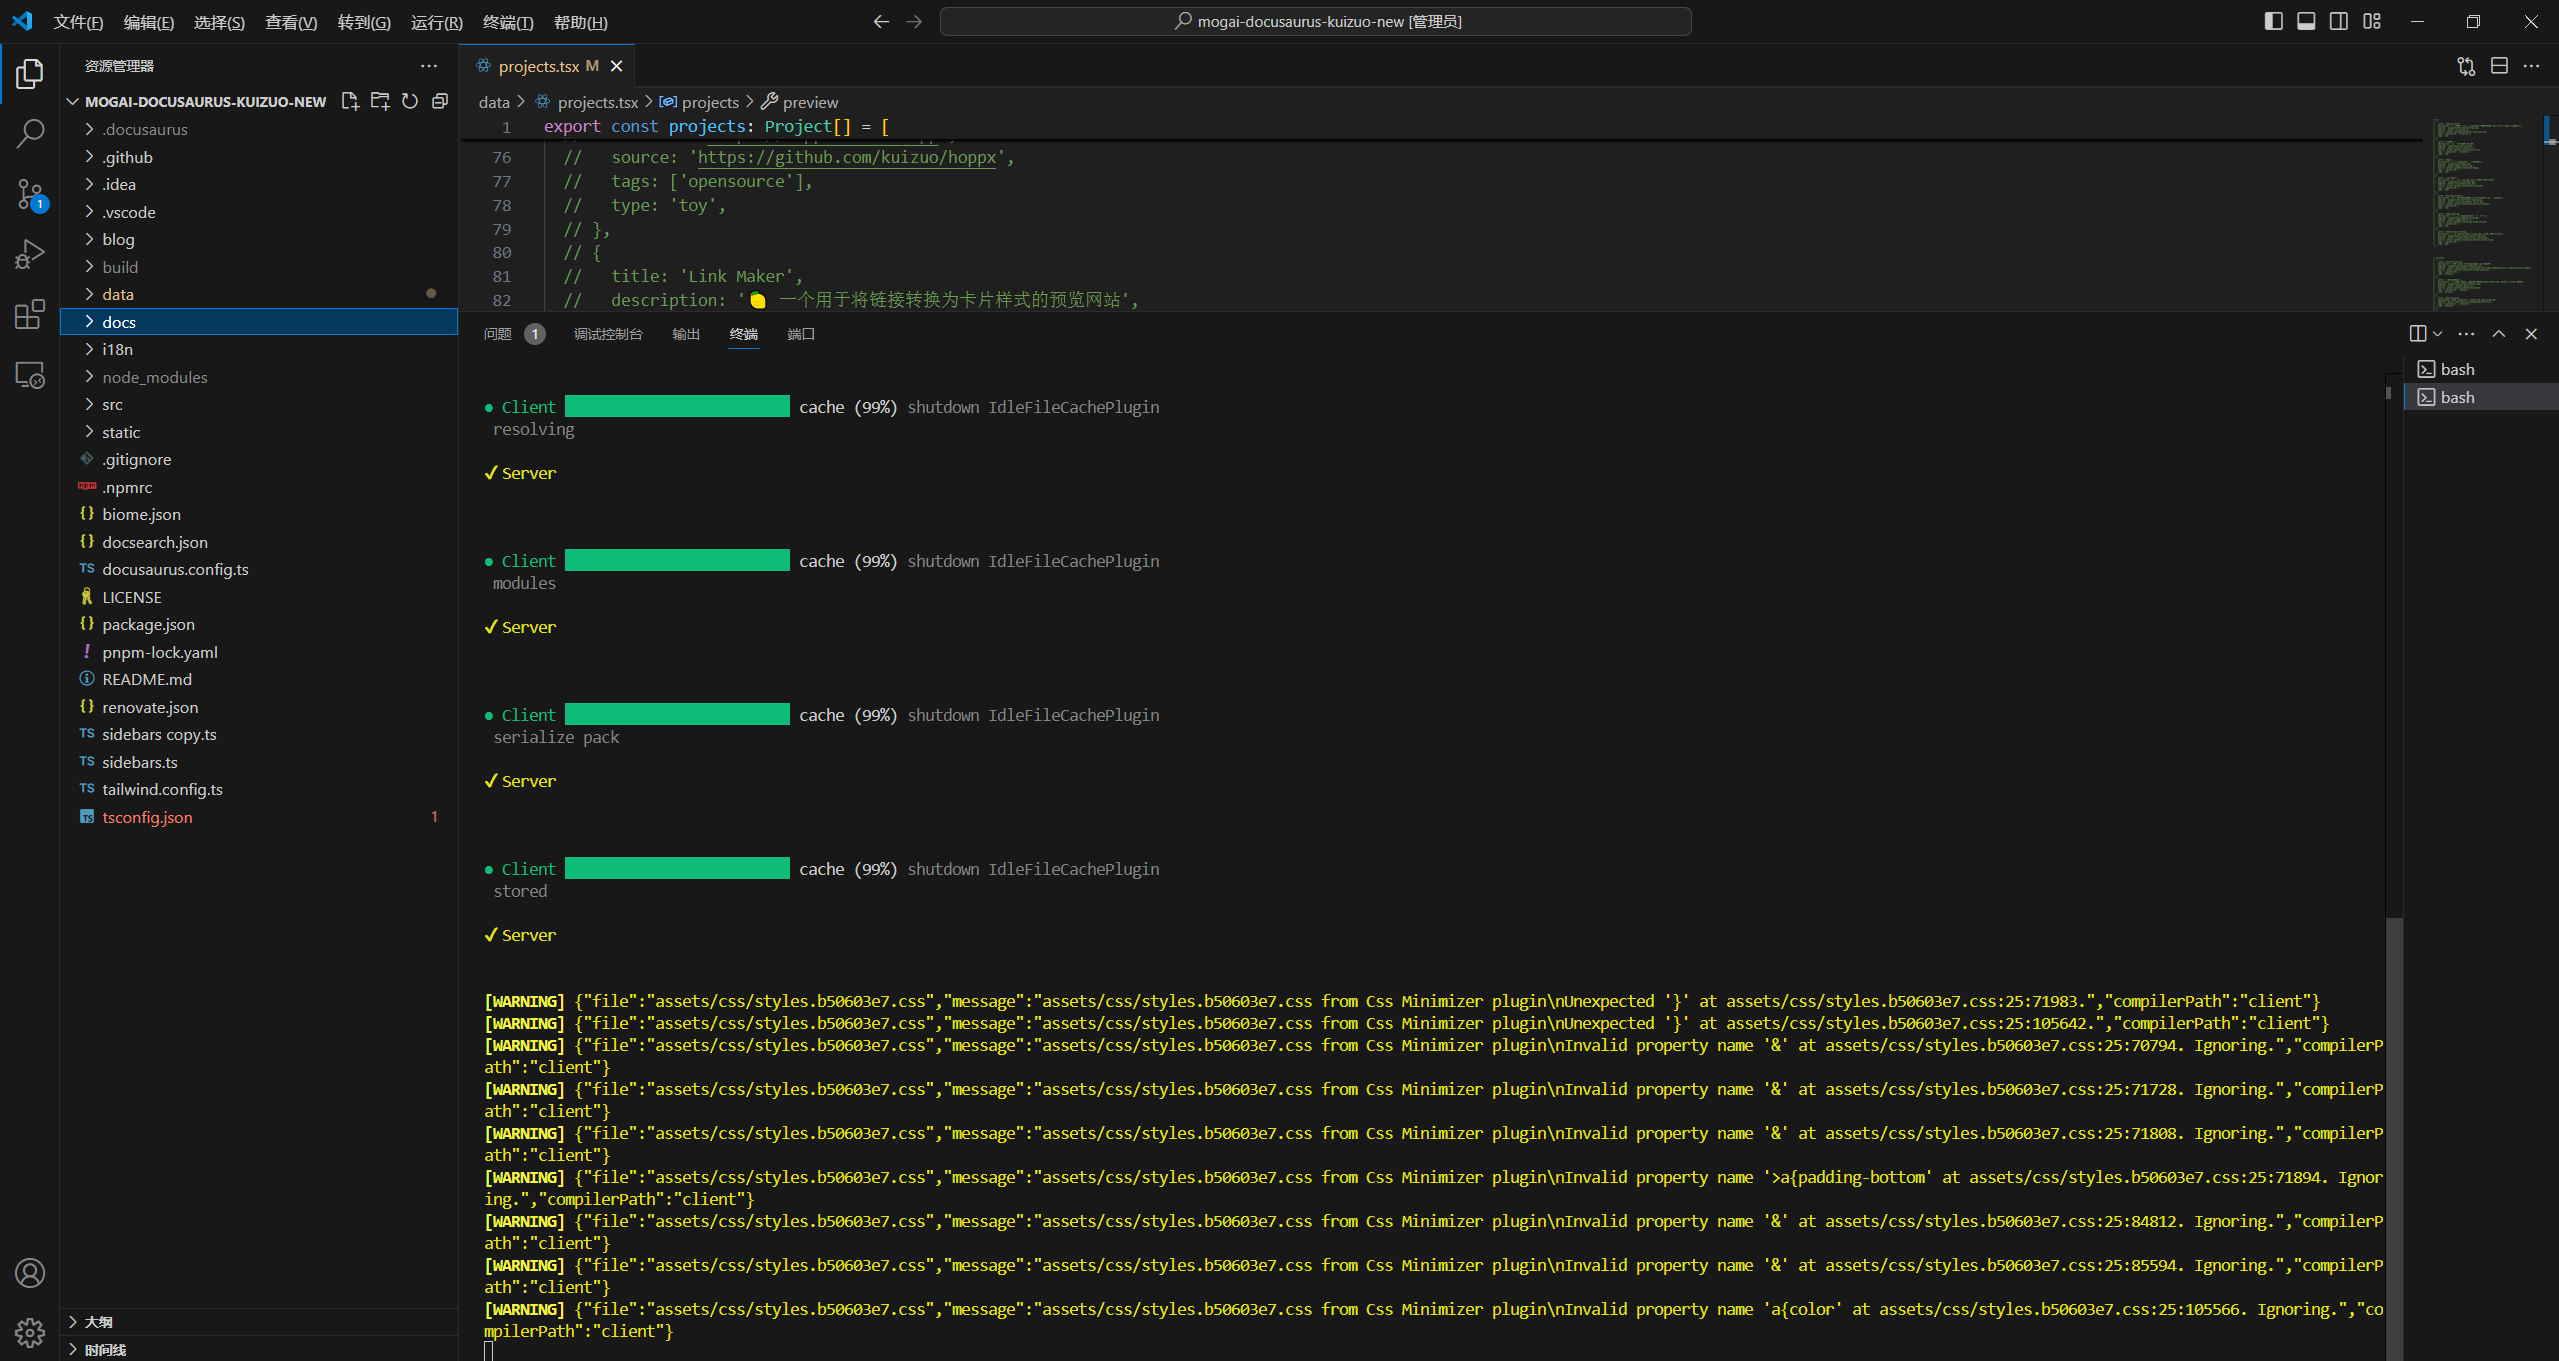Open explorer views and more actions menu

click(429, 66)
